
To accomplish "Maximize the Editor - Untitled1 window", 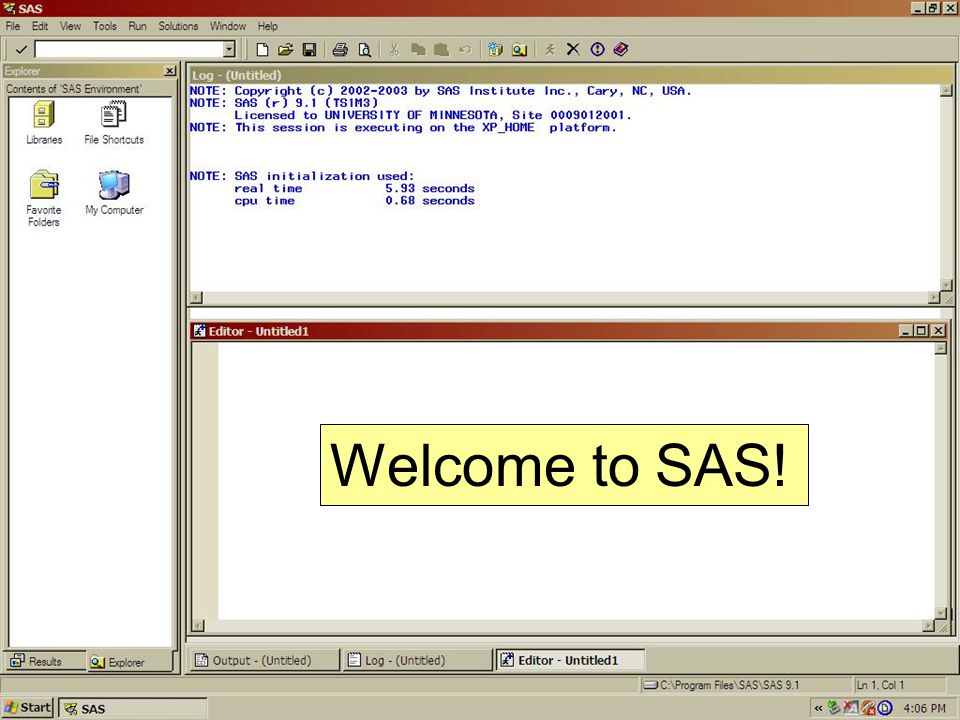I will pos(921,331).
